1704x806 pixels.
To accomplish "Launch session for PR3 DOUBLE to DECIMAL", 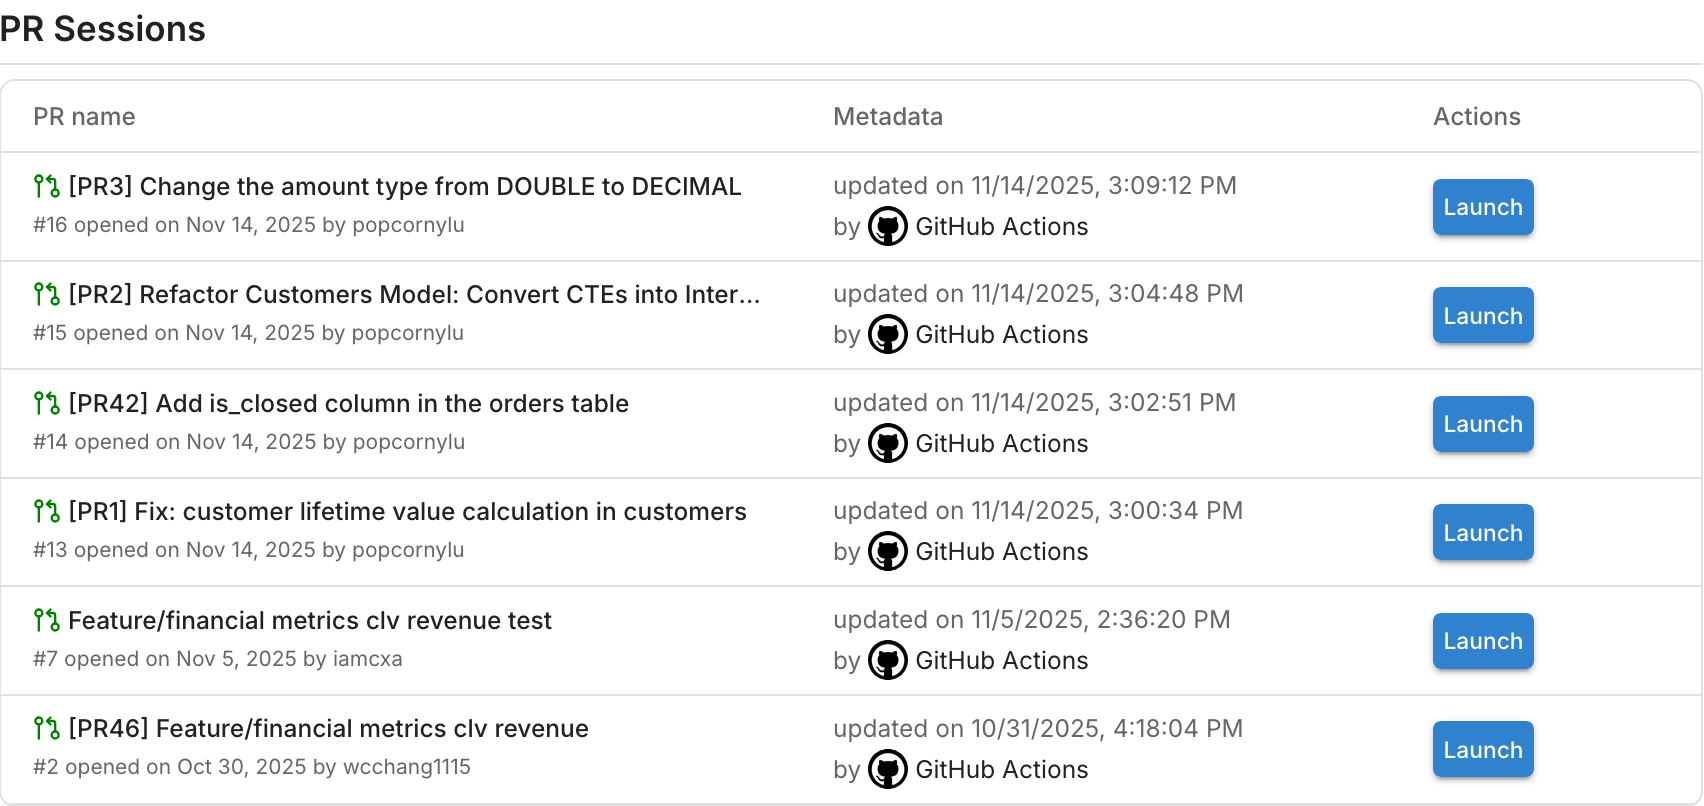I will [x=1482, y=207].
